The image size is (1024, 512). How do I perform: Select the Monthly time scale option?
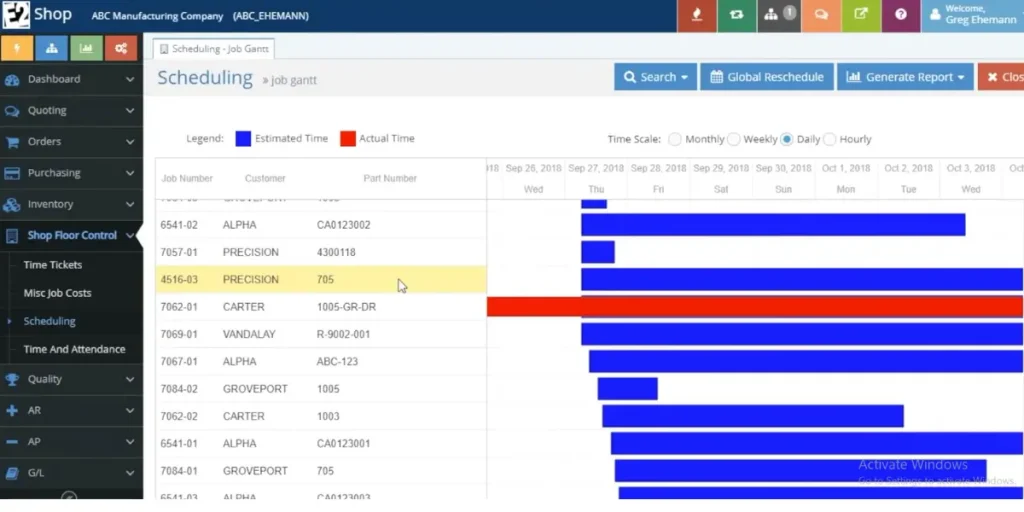pos(675,139)
